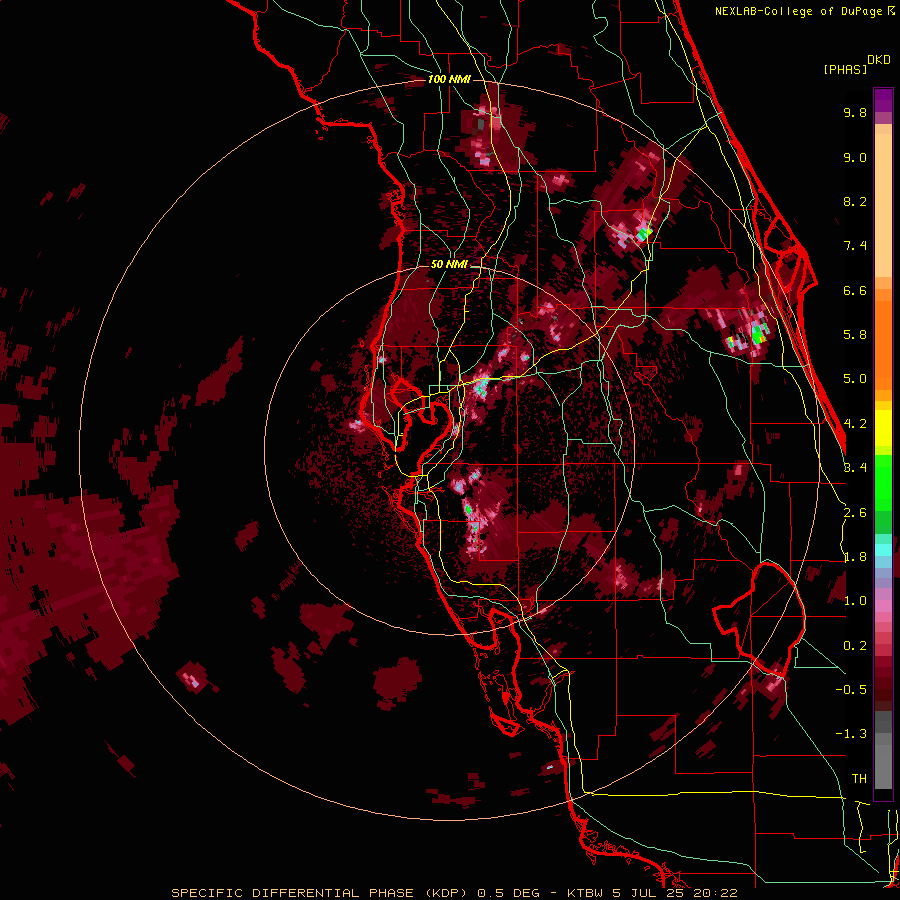
Task: Click the 0.2 scale value
Action: click(855, 646)
